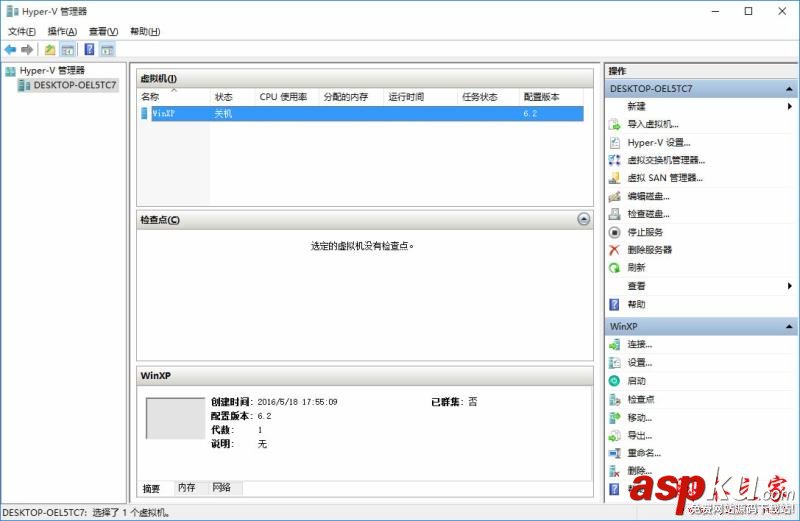The height and width of the screenshot is (521, 800).
Task: Sort by the 运行时间 column header
Action: point(420,96)
